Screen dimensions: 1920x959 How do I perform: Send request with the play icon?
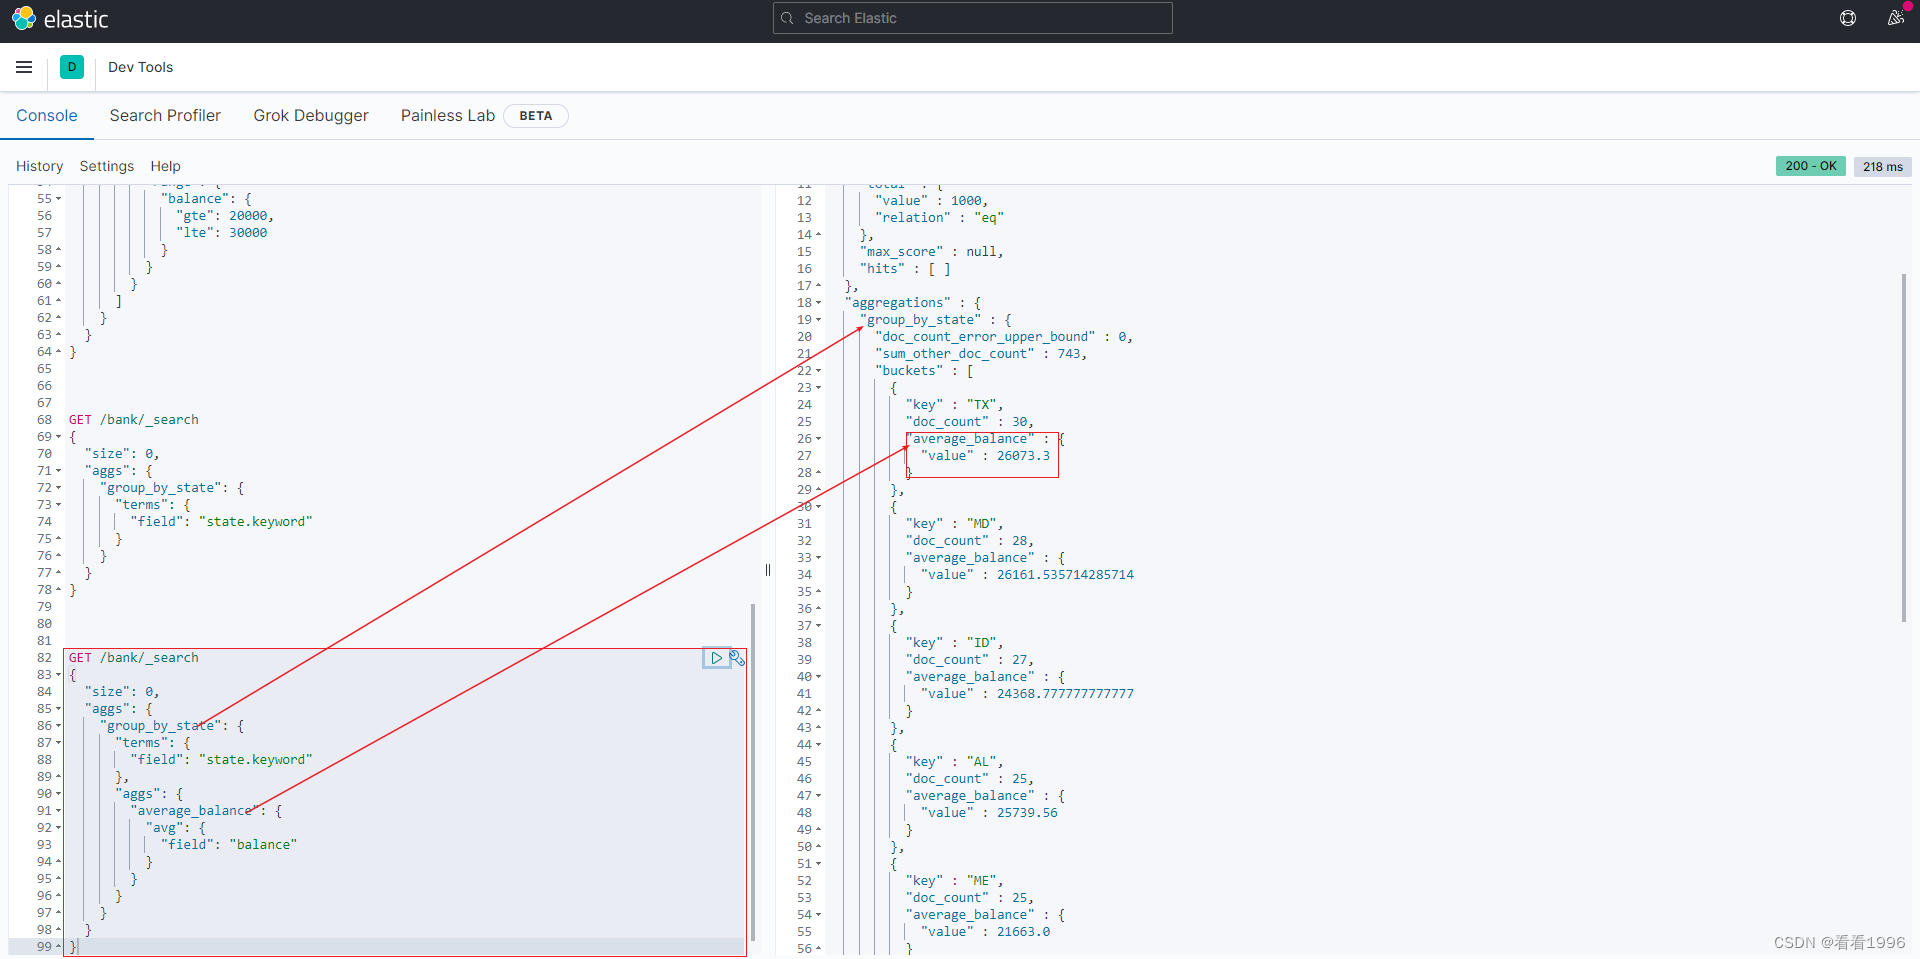[x=716, y=658]
